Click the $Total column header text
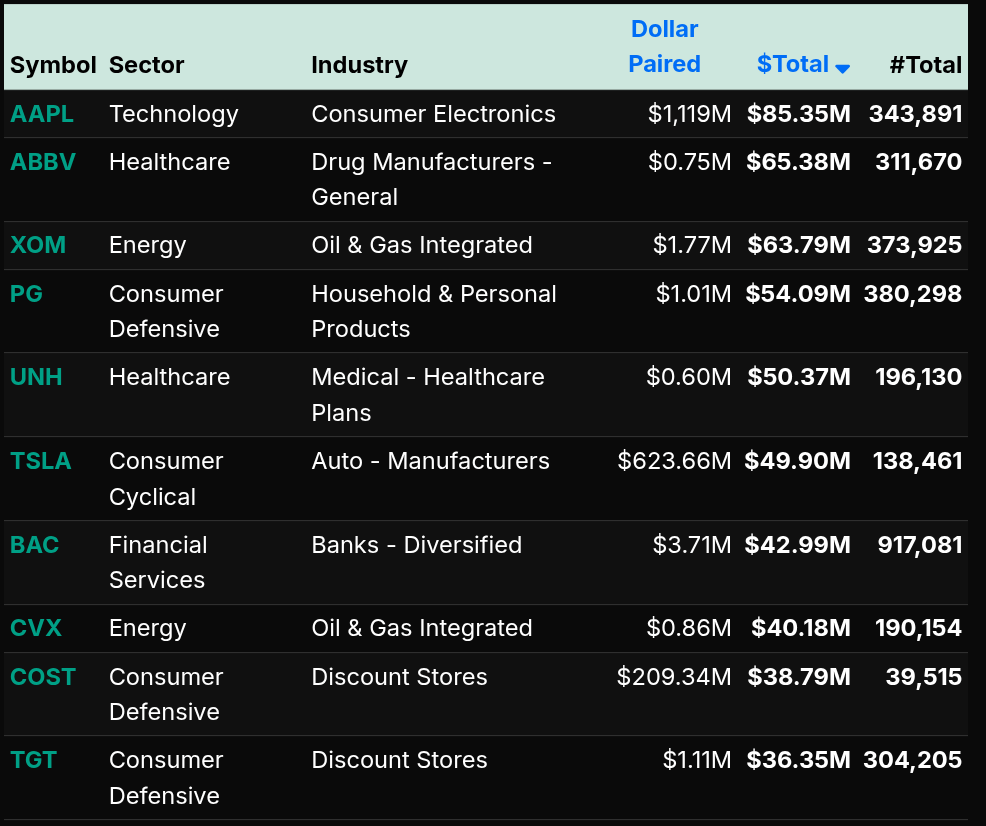This screenshot has width=986, height=826. [x=792, y=64]
